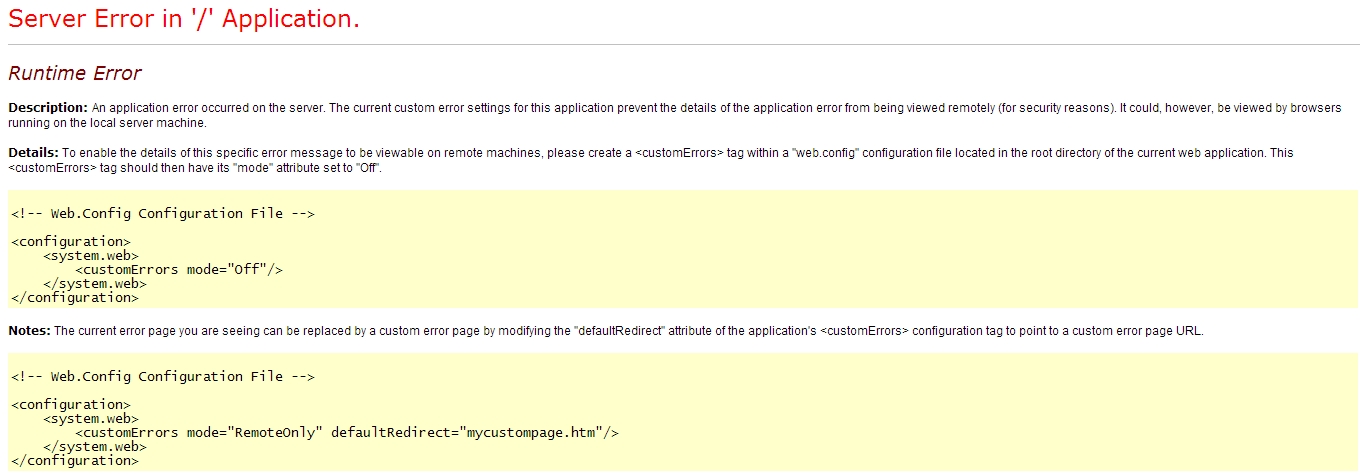Click the text "running on the local server machine."
This screenshot has height=474, width=1364.
point(107,123)
